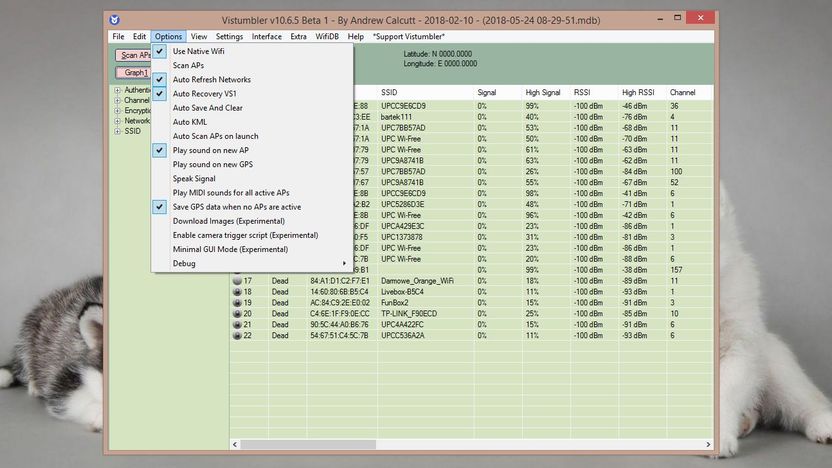The width and height of the screenshot is (832, 468).
Task: Click the signal icon for row 20
Action: coord(237,314)
